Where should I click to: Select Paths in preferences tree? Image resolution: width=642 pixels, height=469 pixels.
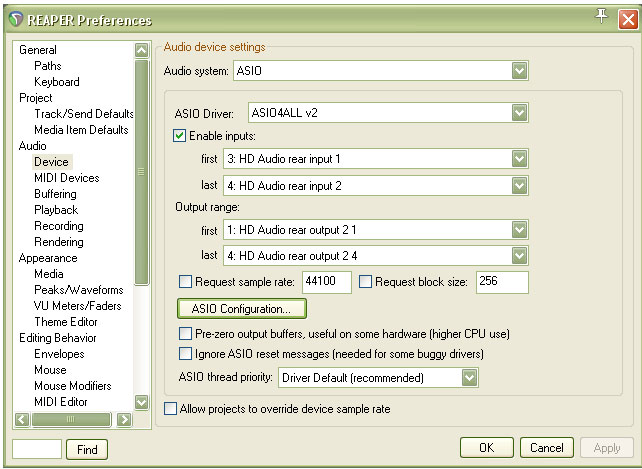pyautogui.click(x=48, y=66)
